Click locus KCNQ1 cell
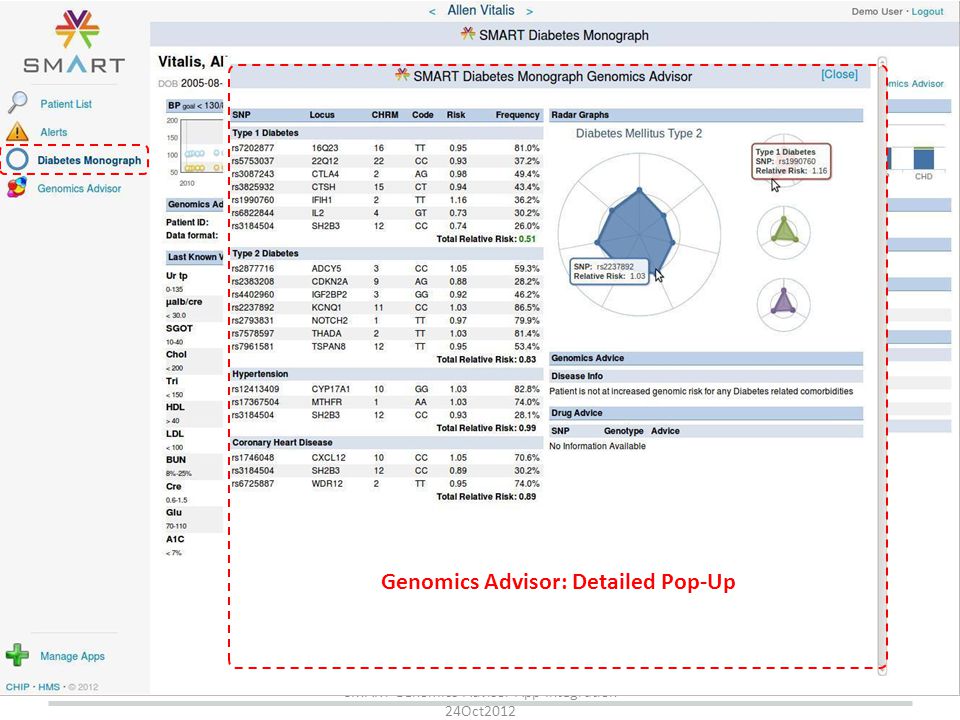Image resolution: width=960 pixels, height=720 pixels. [x=326, y=308]
